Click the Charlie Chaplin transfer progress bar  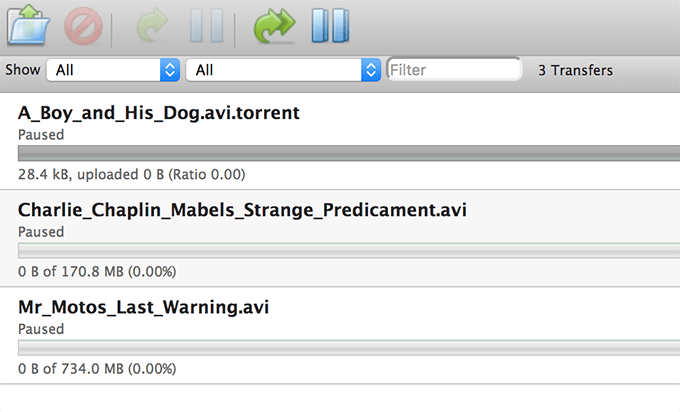tap(348, 251)
